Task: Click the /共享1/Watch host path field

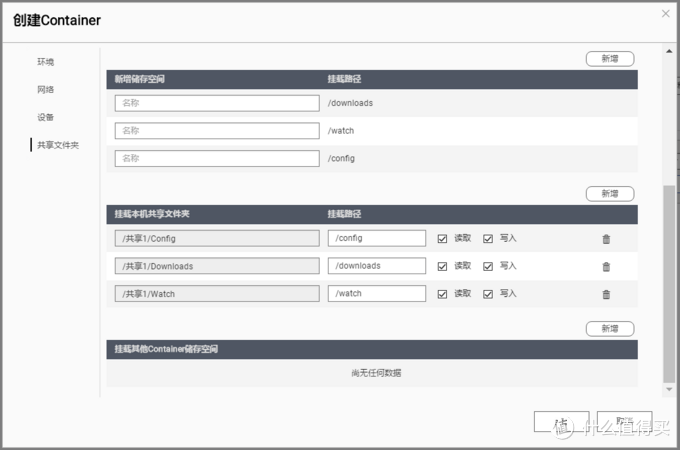Action: [217, 294]
